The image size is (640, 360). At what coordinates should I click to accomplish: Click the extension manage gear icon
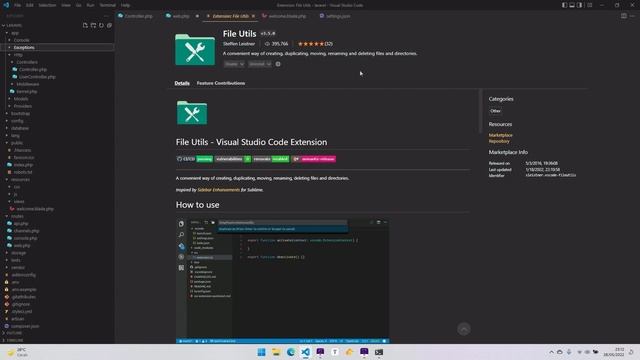278,64
